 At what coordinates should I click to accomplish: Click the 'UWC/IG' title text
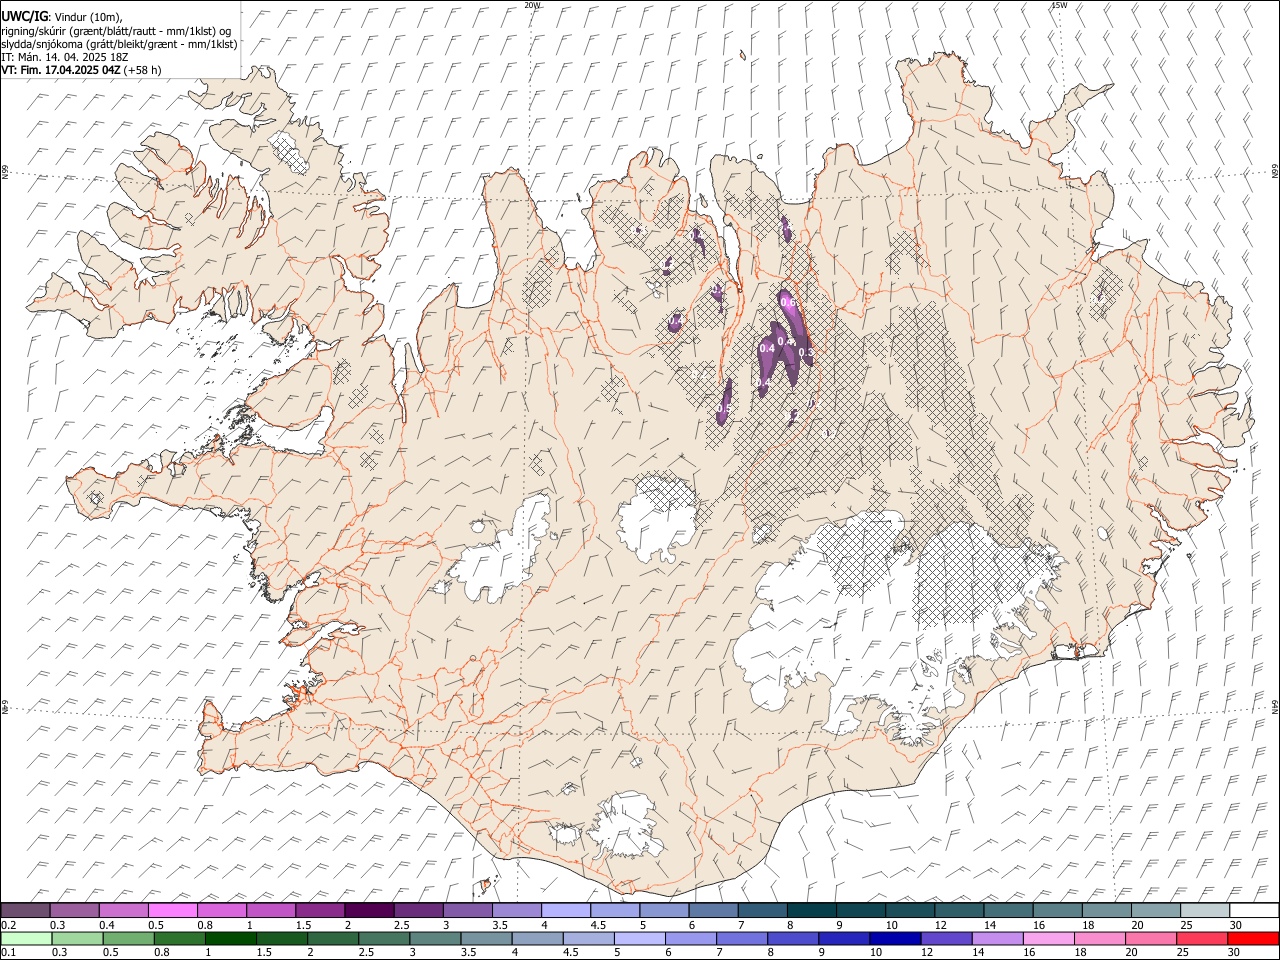click(24, 15)
